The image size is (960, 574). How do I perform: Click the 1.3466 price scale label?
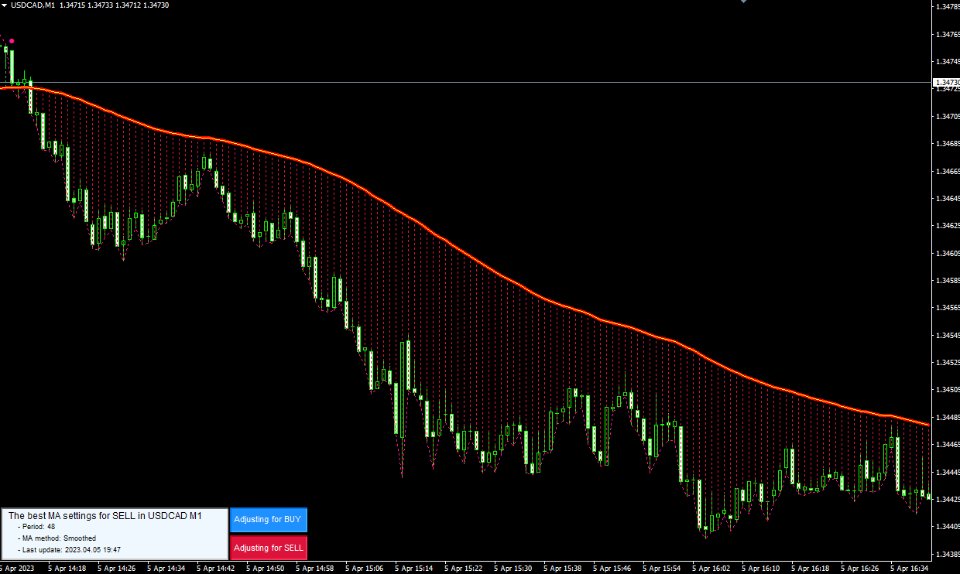[x=948, y=171]
